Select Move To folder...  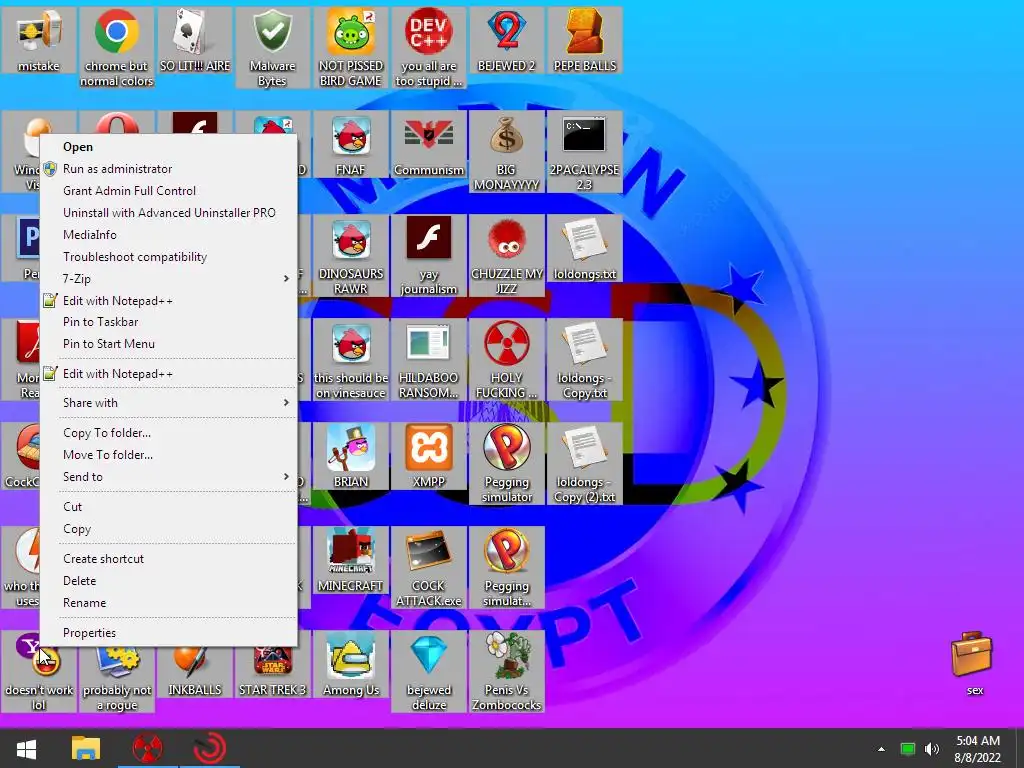click(x=168, y=455)
